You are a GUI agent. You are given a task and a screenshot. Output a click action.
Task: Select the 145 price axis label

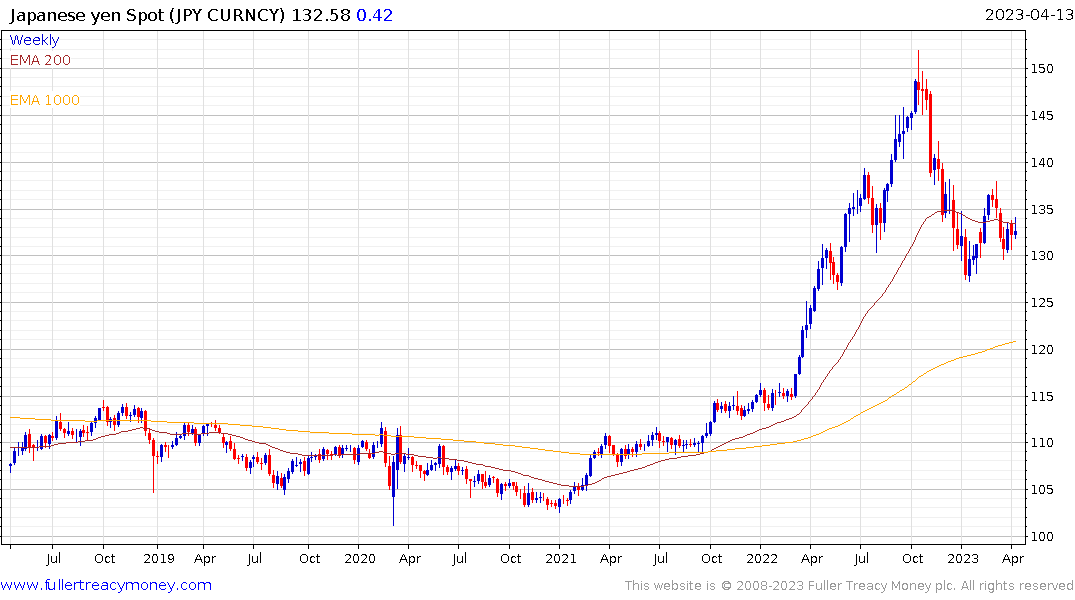click(1042, 115)
